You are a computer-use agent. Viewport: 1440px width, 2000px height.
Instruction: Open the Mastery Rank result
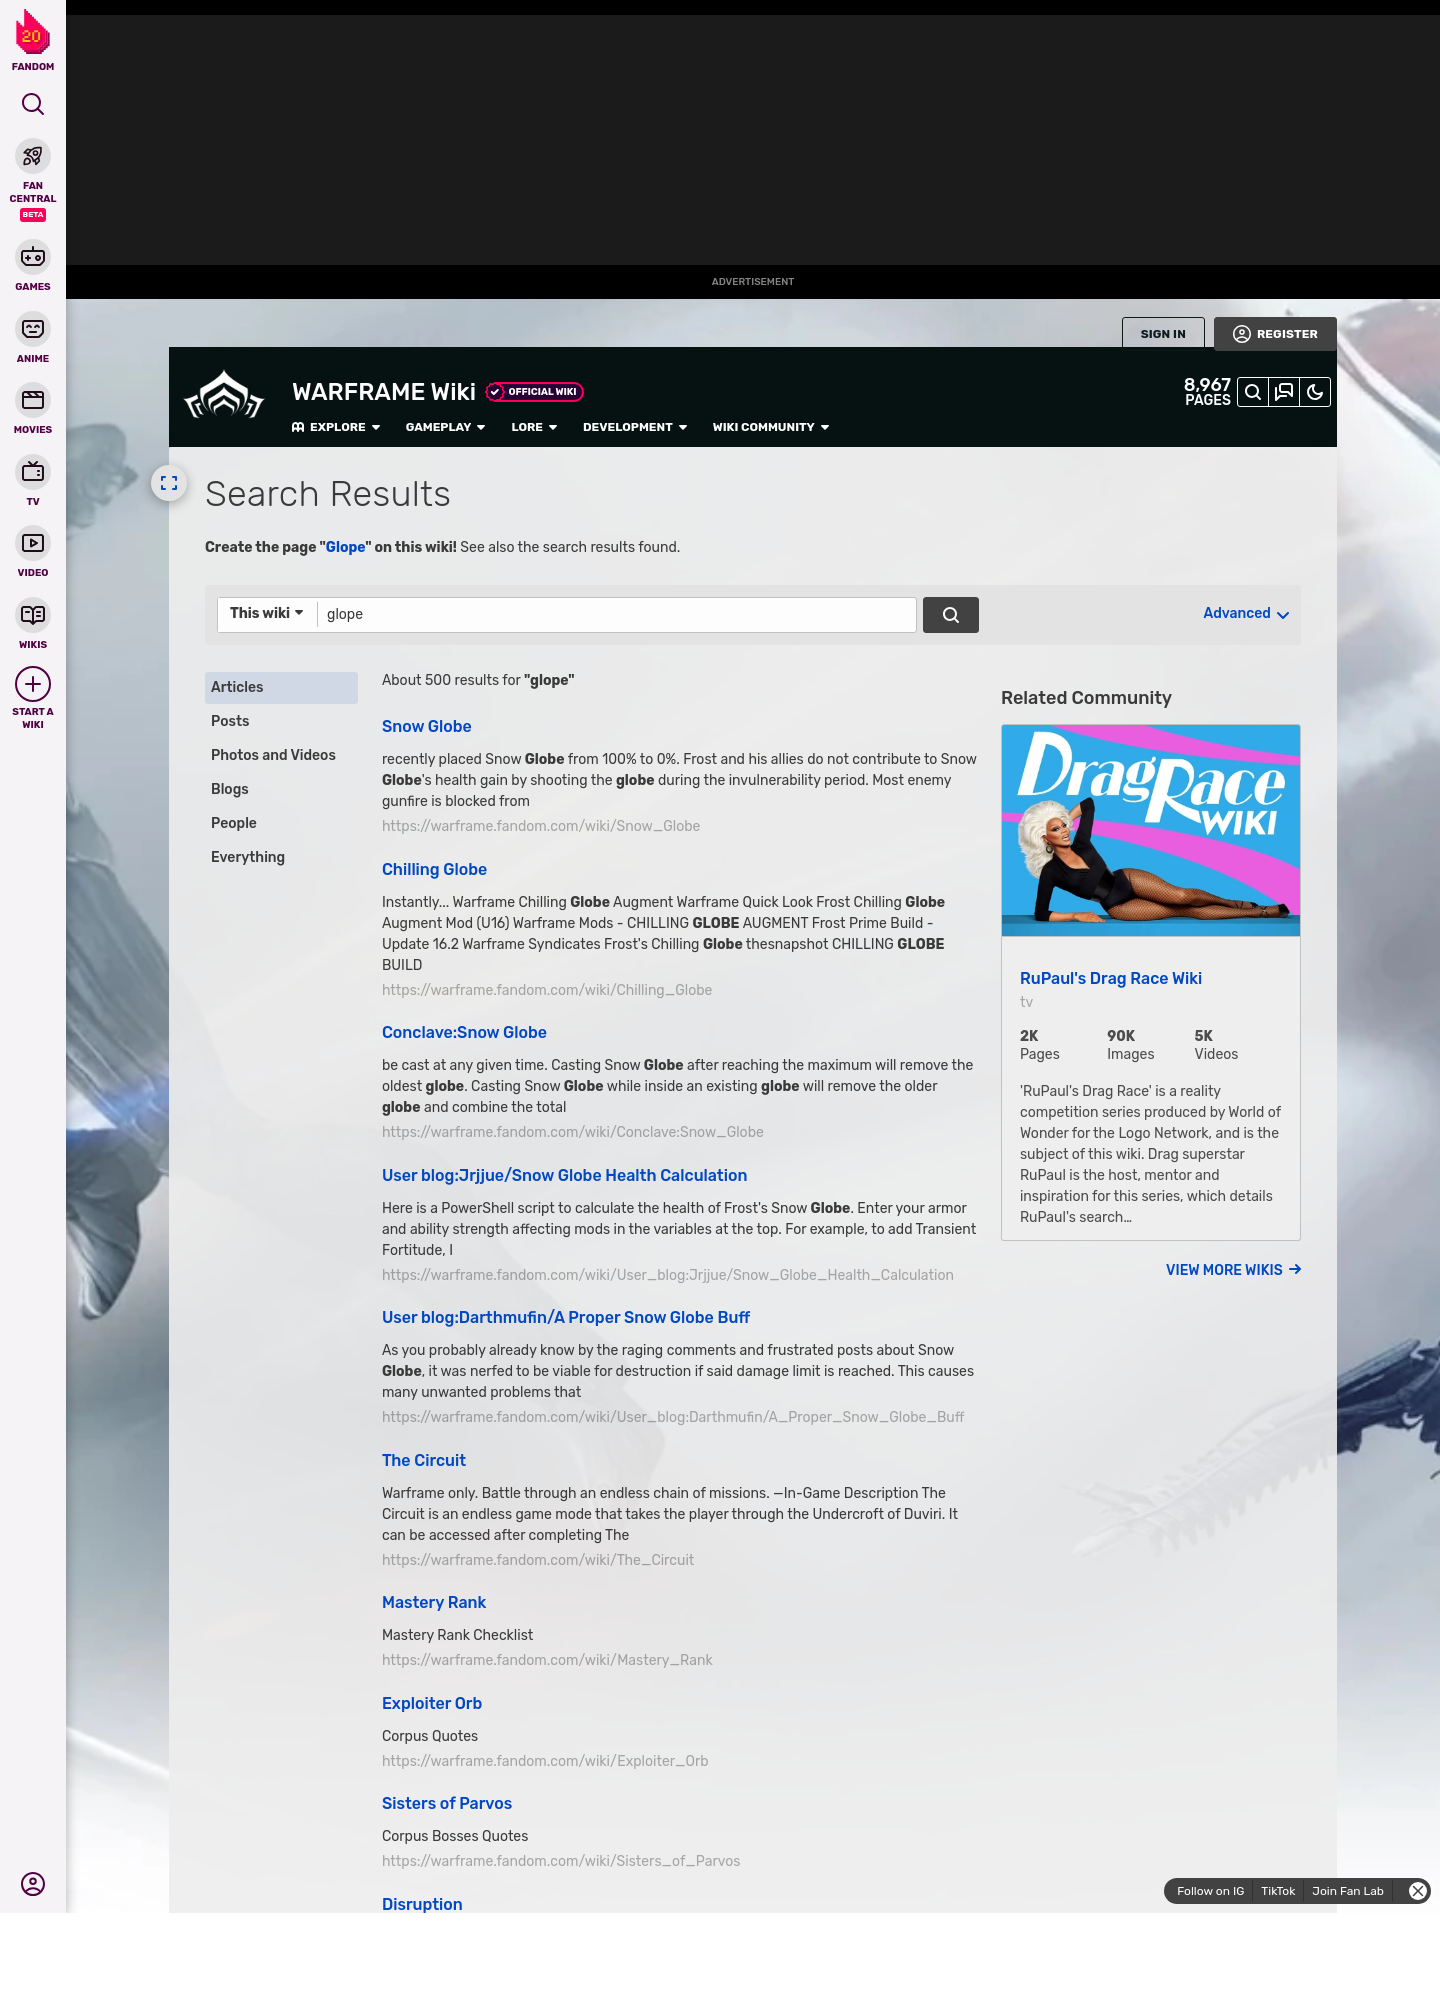tap(434, 1603)
